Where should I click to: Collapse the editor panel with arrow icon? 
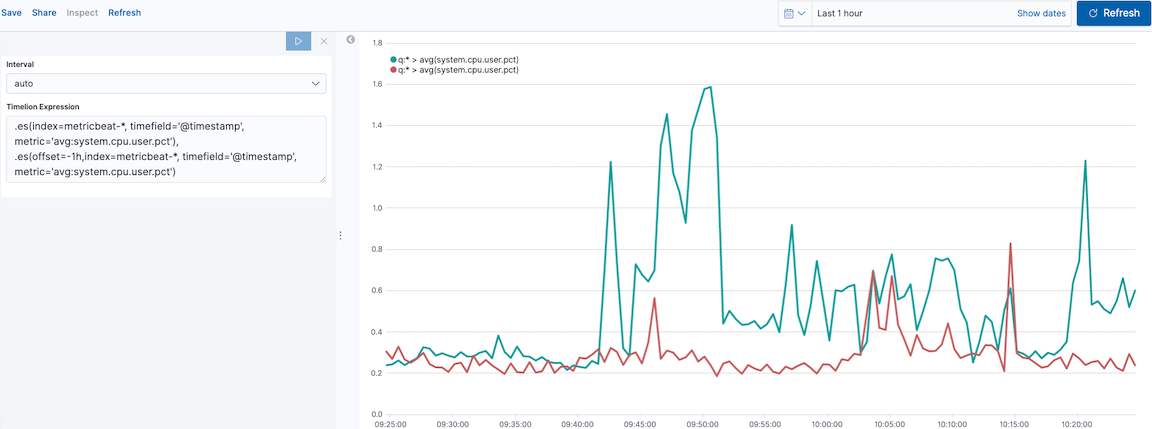tap(351, 40)
